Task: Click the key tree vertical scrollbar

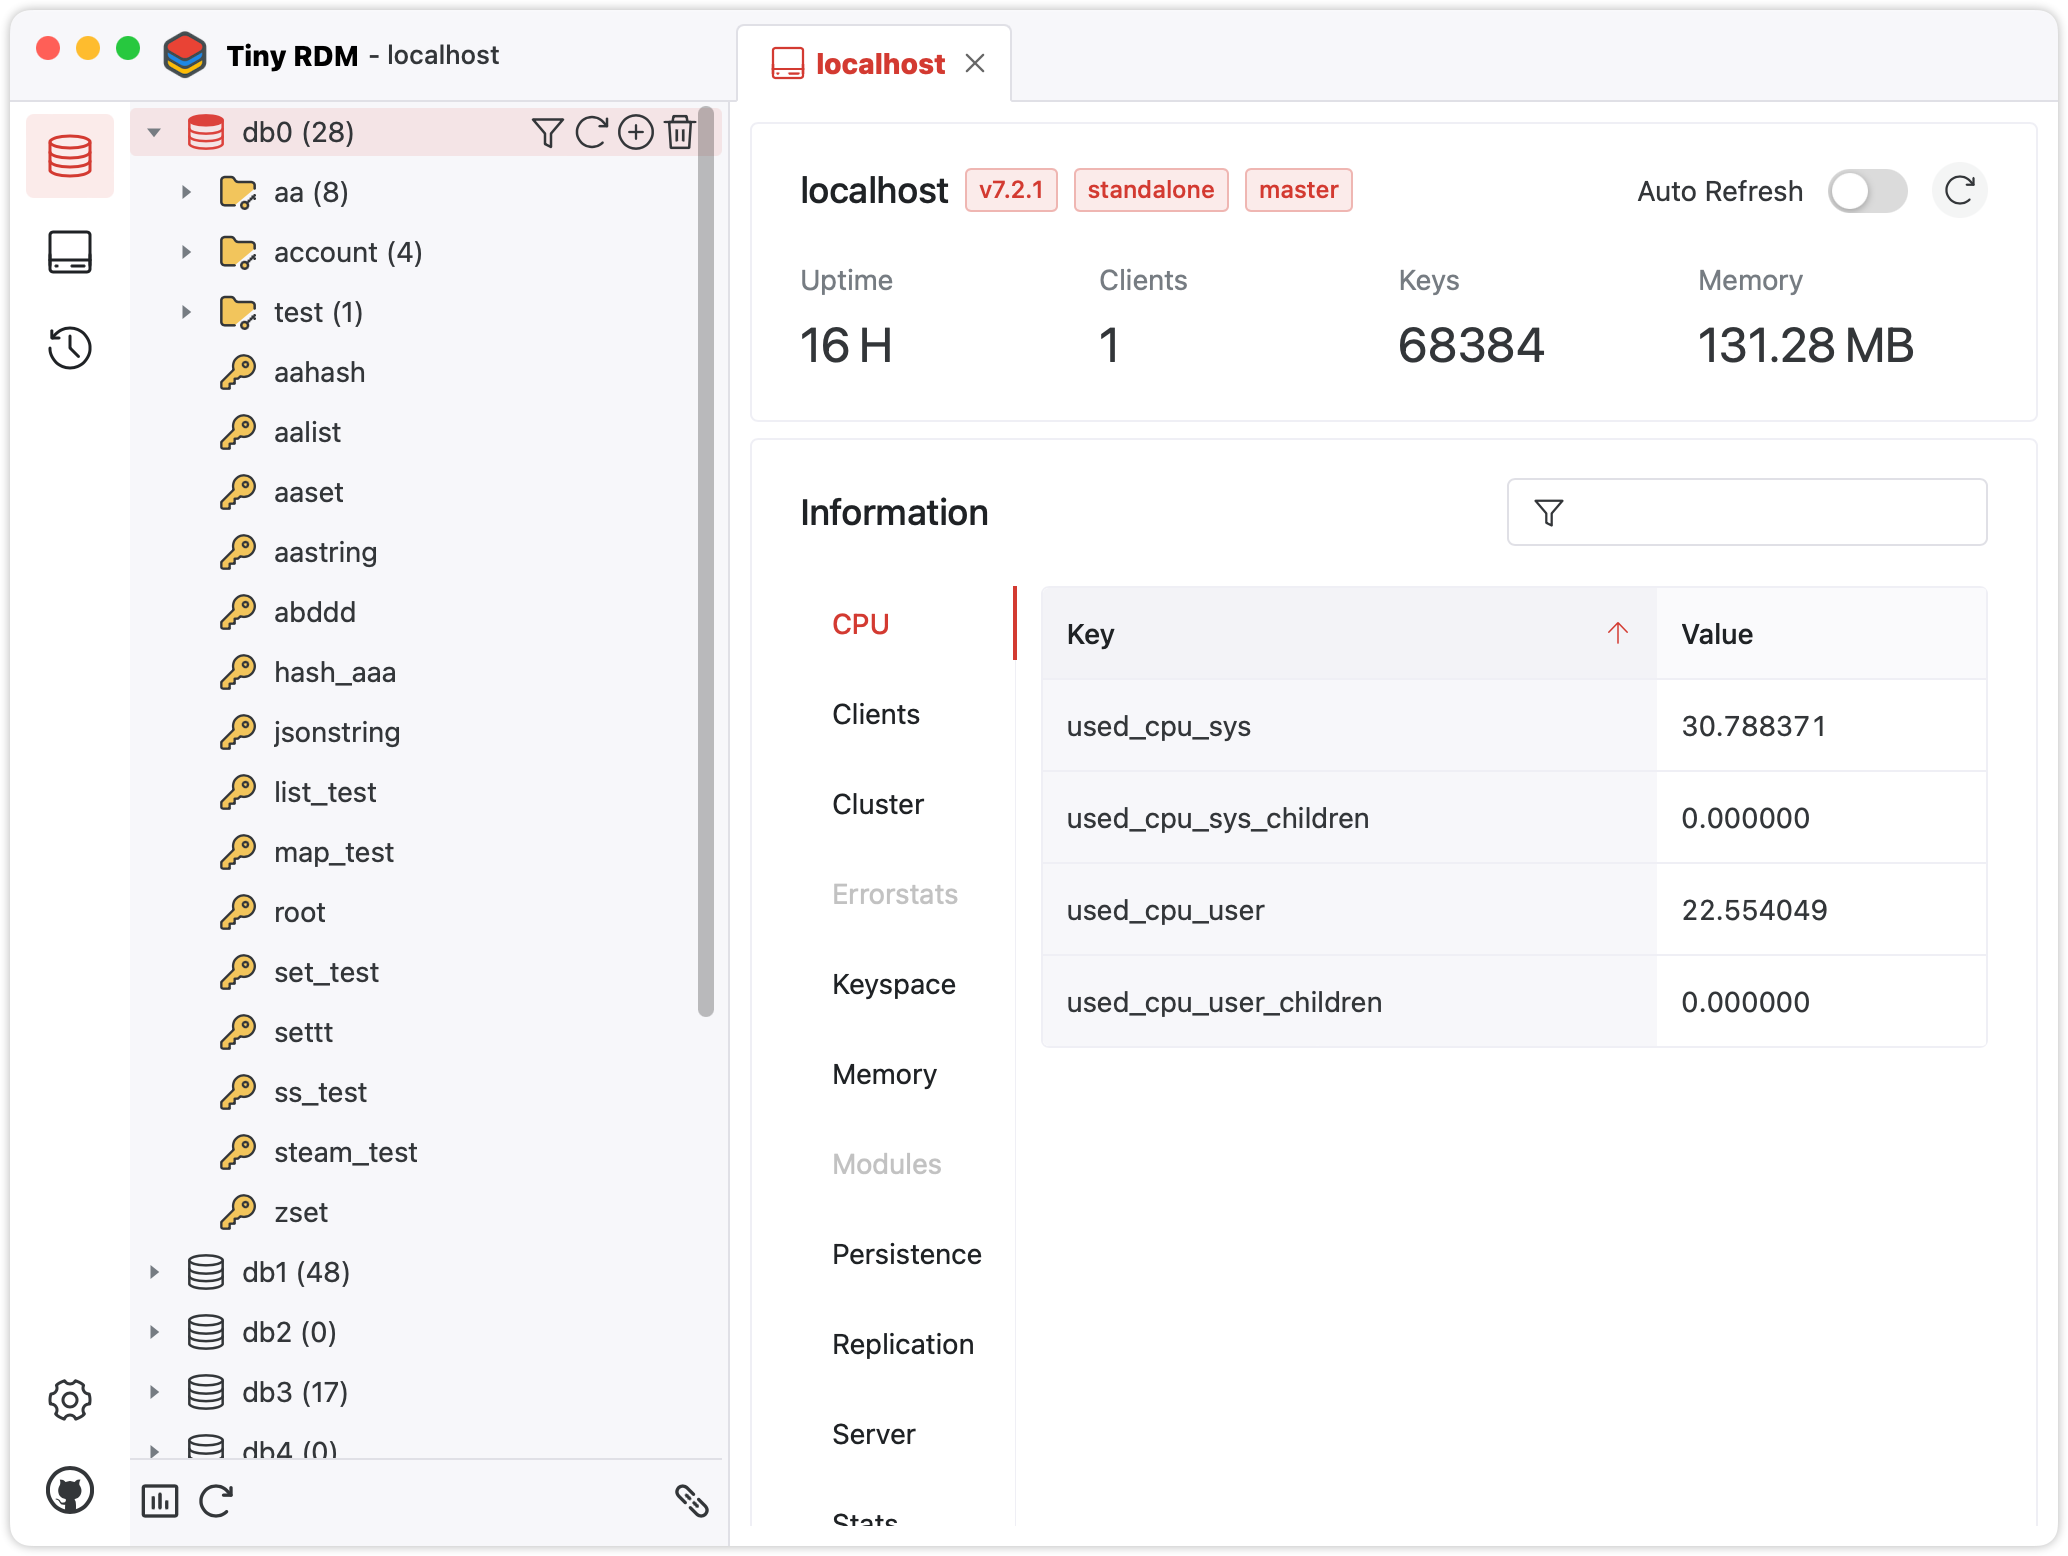Action: (x=706, y=560)
